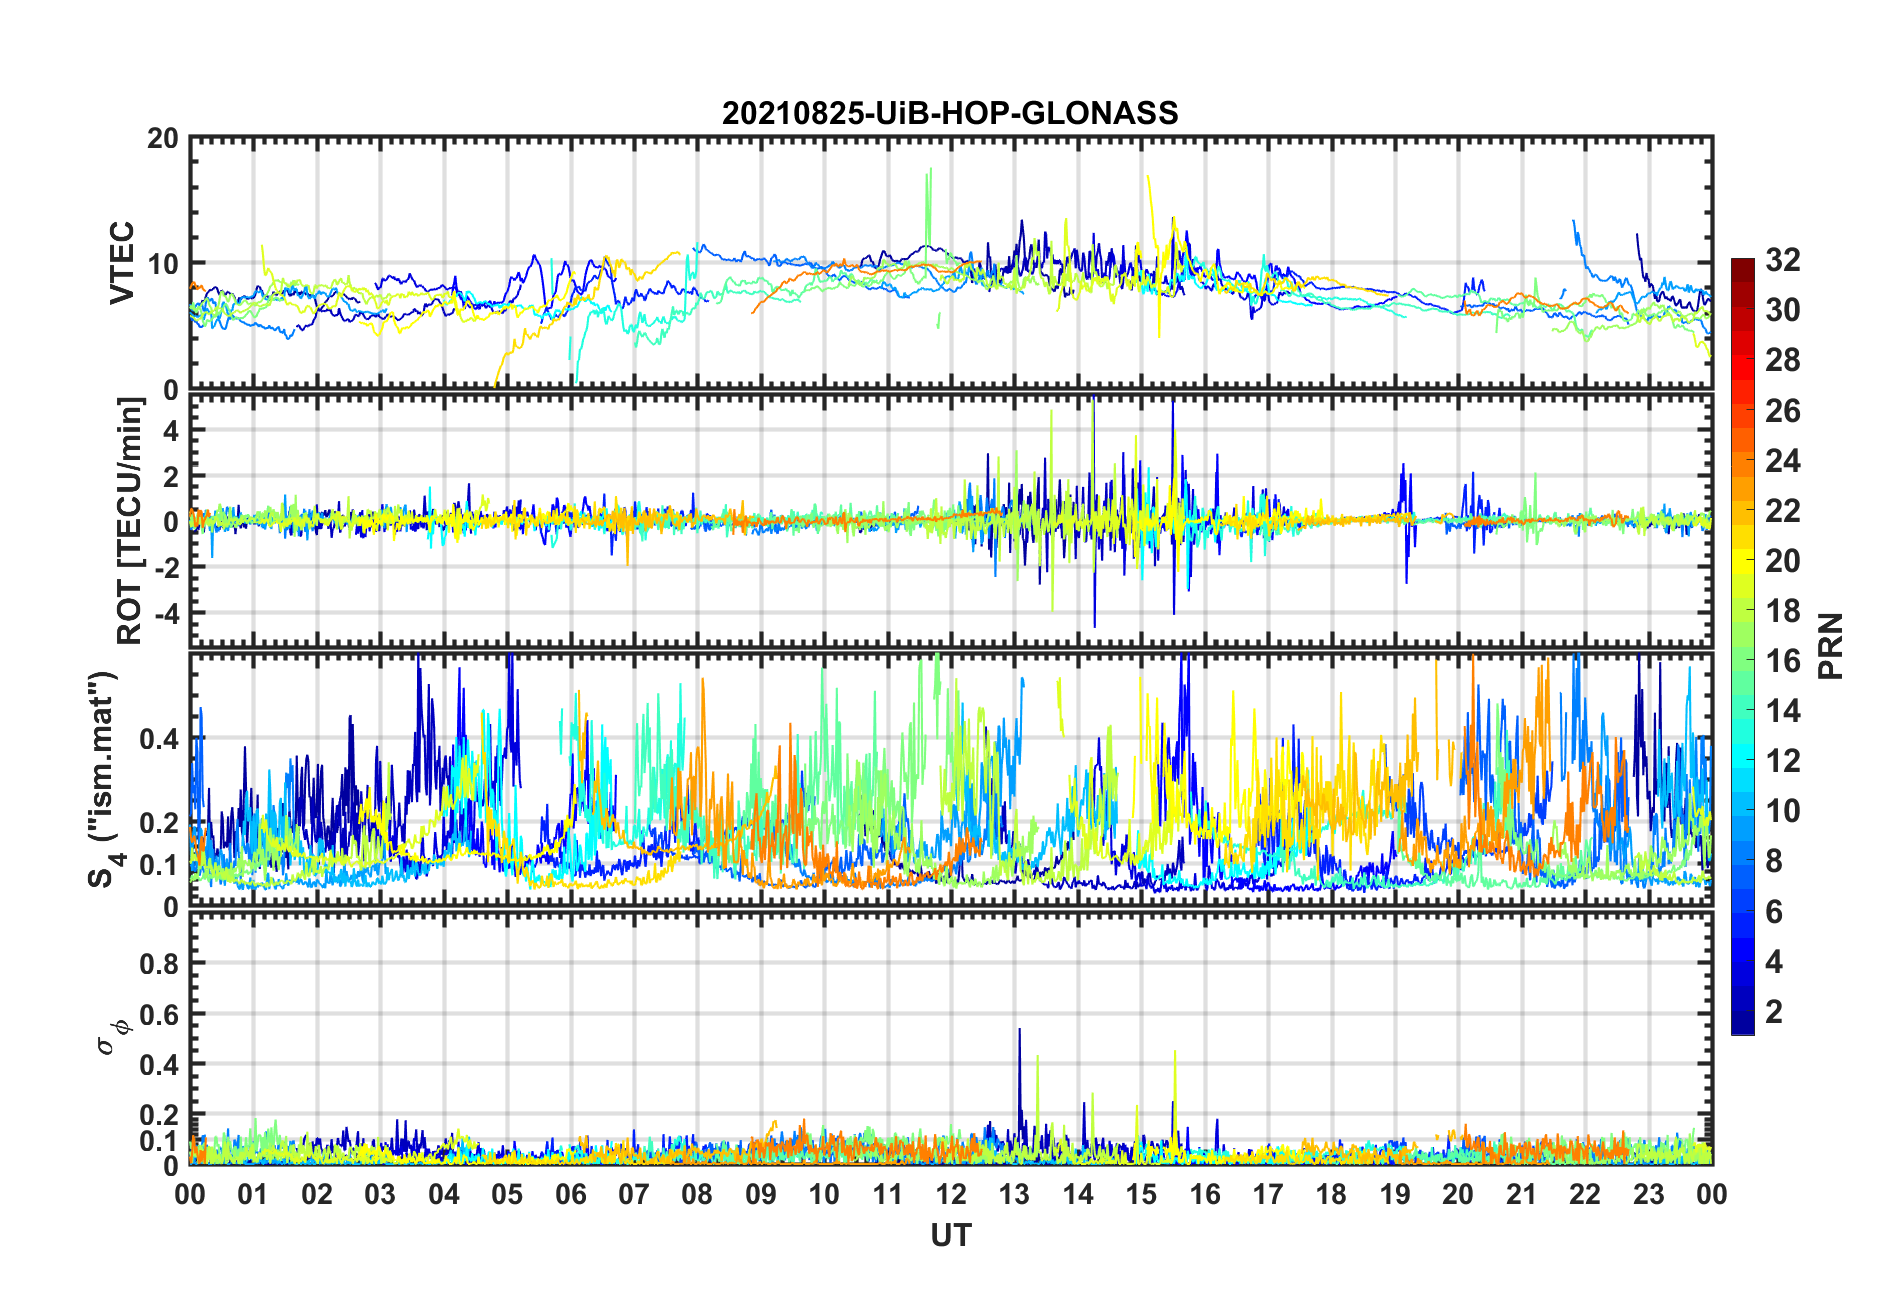This screenshot has height=1292, width=1902.
Task: Click the PRN colorbar label
Action: (x=1830, y=646)
